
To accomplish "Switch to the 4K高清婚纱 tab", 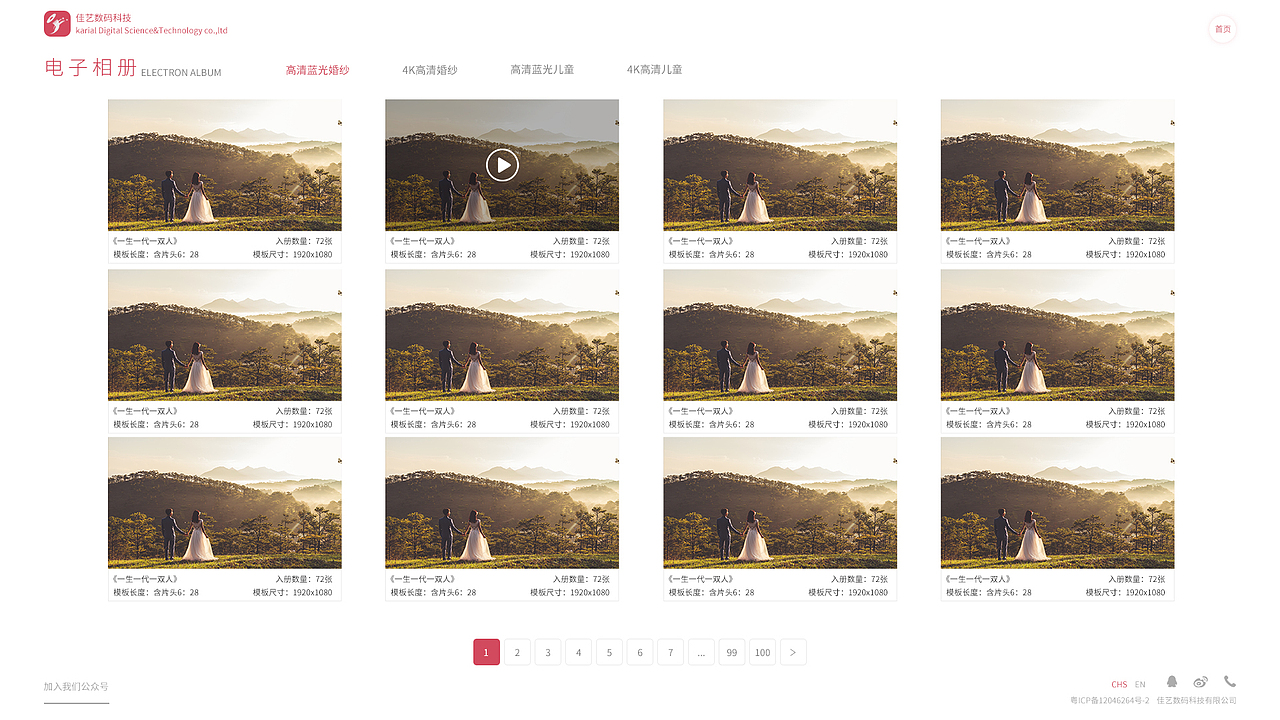I will click(430, 70).
